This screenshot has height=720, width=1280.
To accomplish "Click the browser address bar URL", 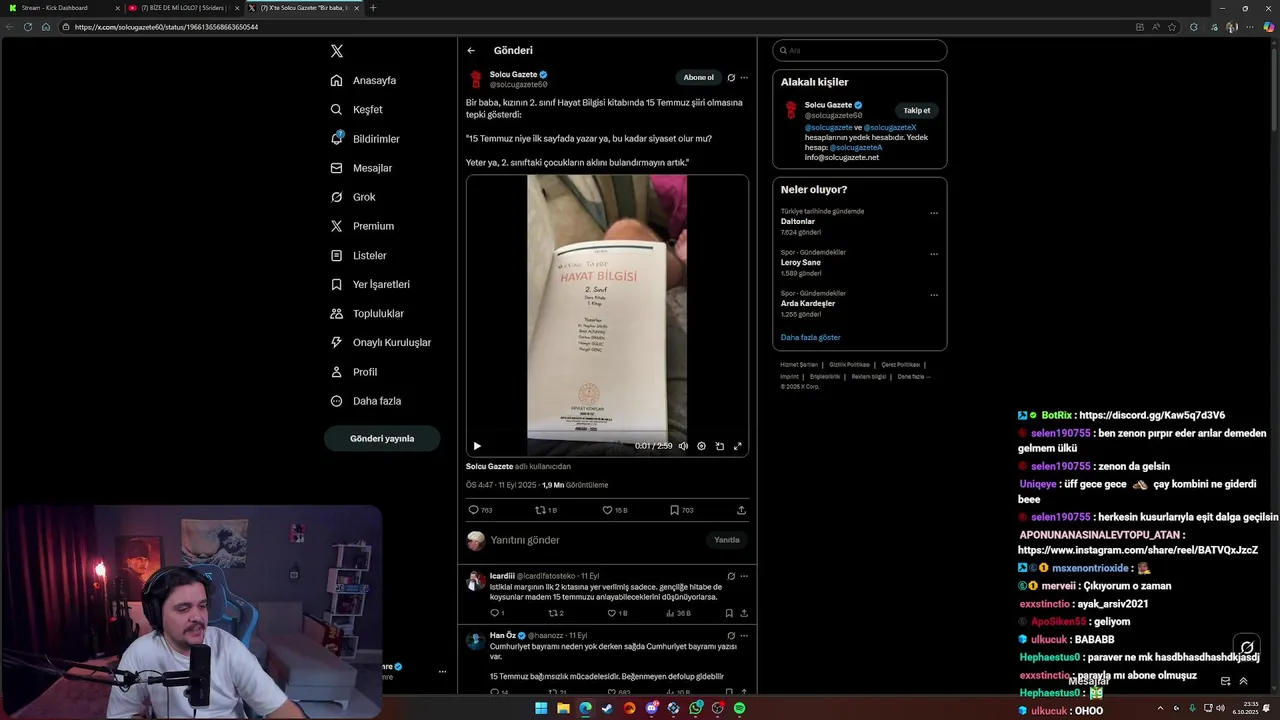I will tap(166, 27).
